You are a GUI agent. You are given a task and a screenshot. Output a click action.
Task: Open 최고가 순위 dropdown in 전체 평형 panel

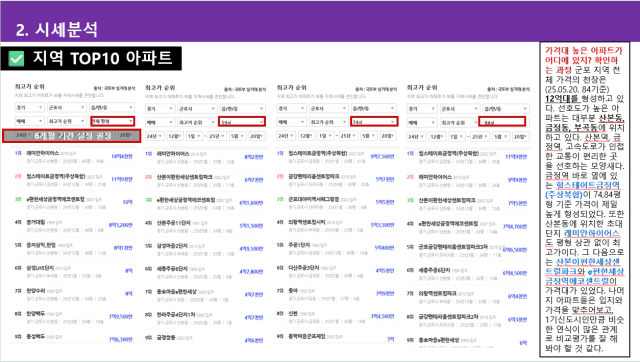pyautogui.click(x=67, y=121)
